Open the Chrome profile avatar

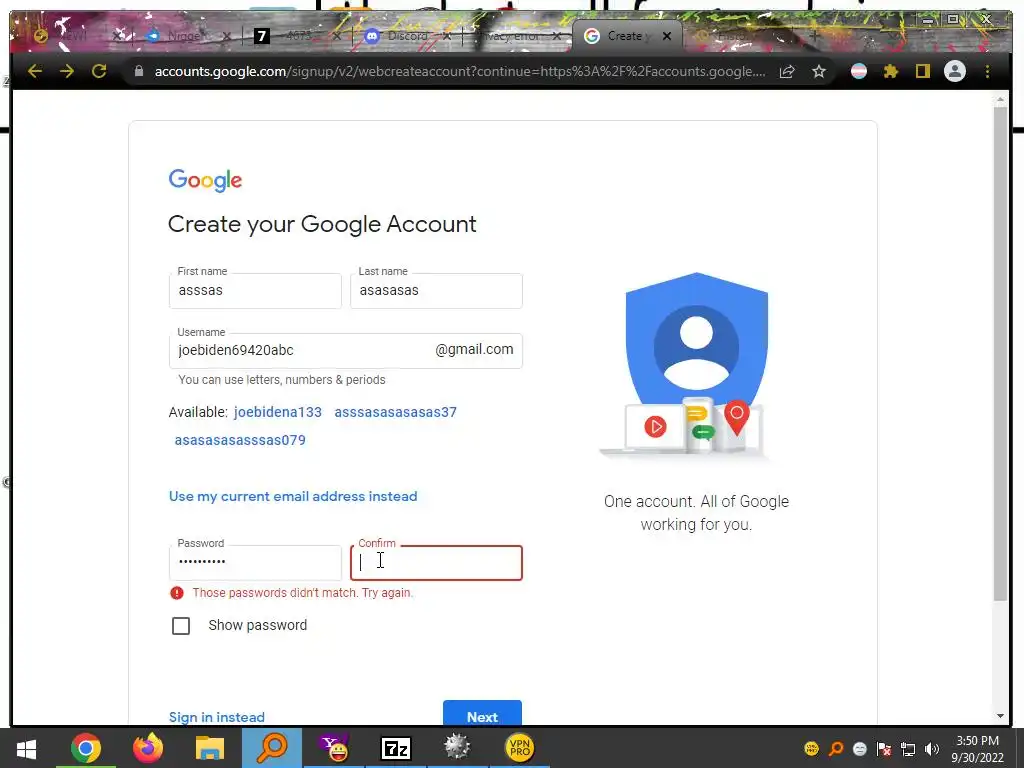point(955,71)
